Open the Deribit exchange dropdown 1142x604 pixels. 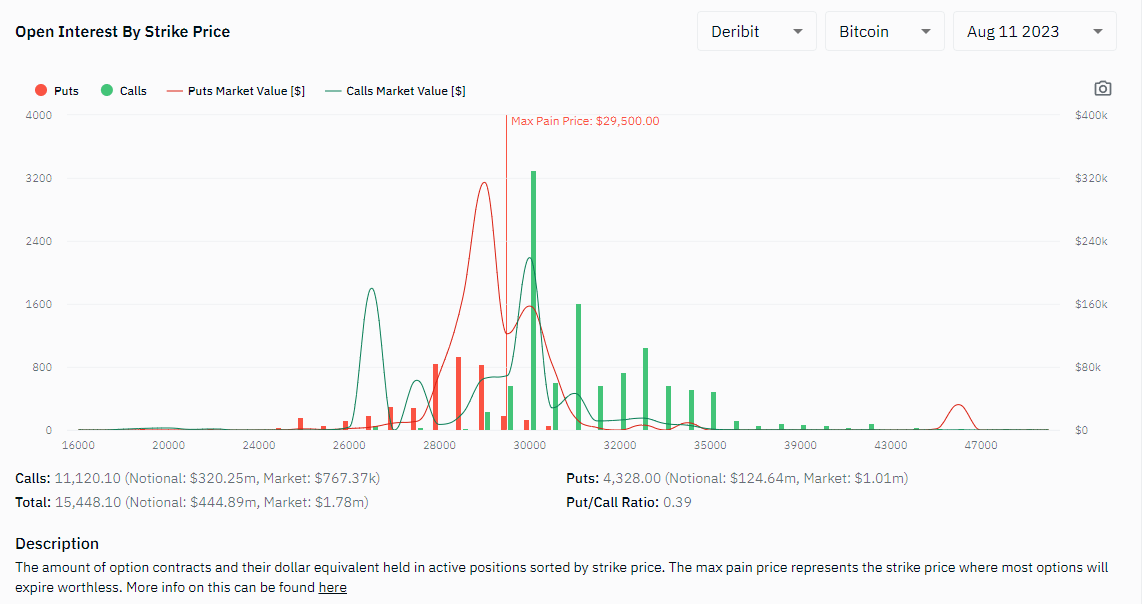pyautogui.click(x=757, y=31)
